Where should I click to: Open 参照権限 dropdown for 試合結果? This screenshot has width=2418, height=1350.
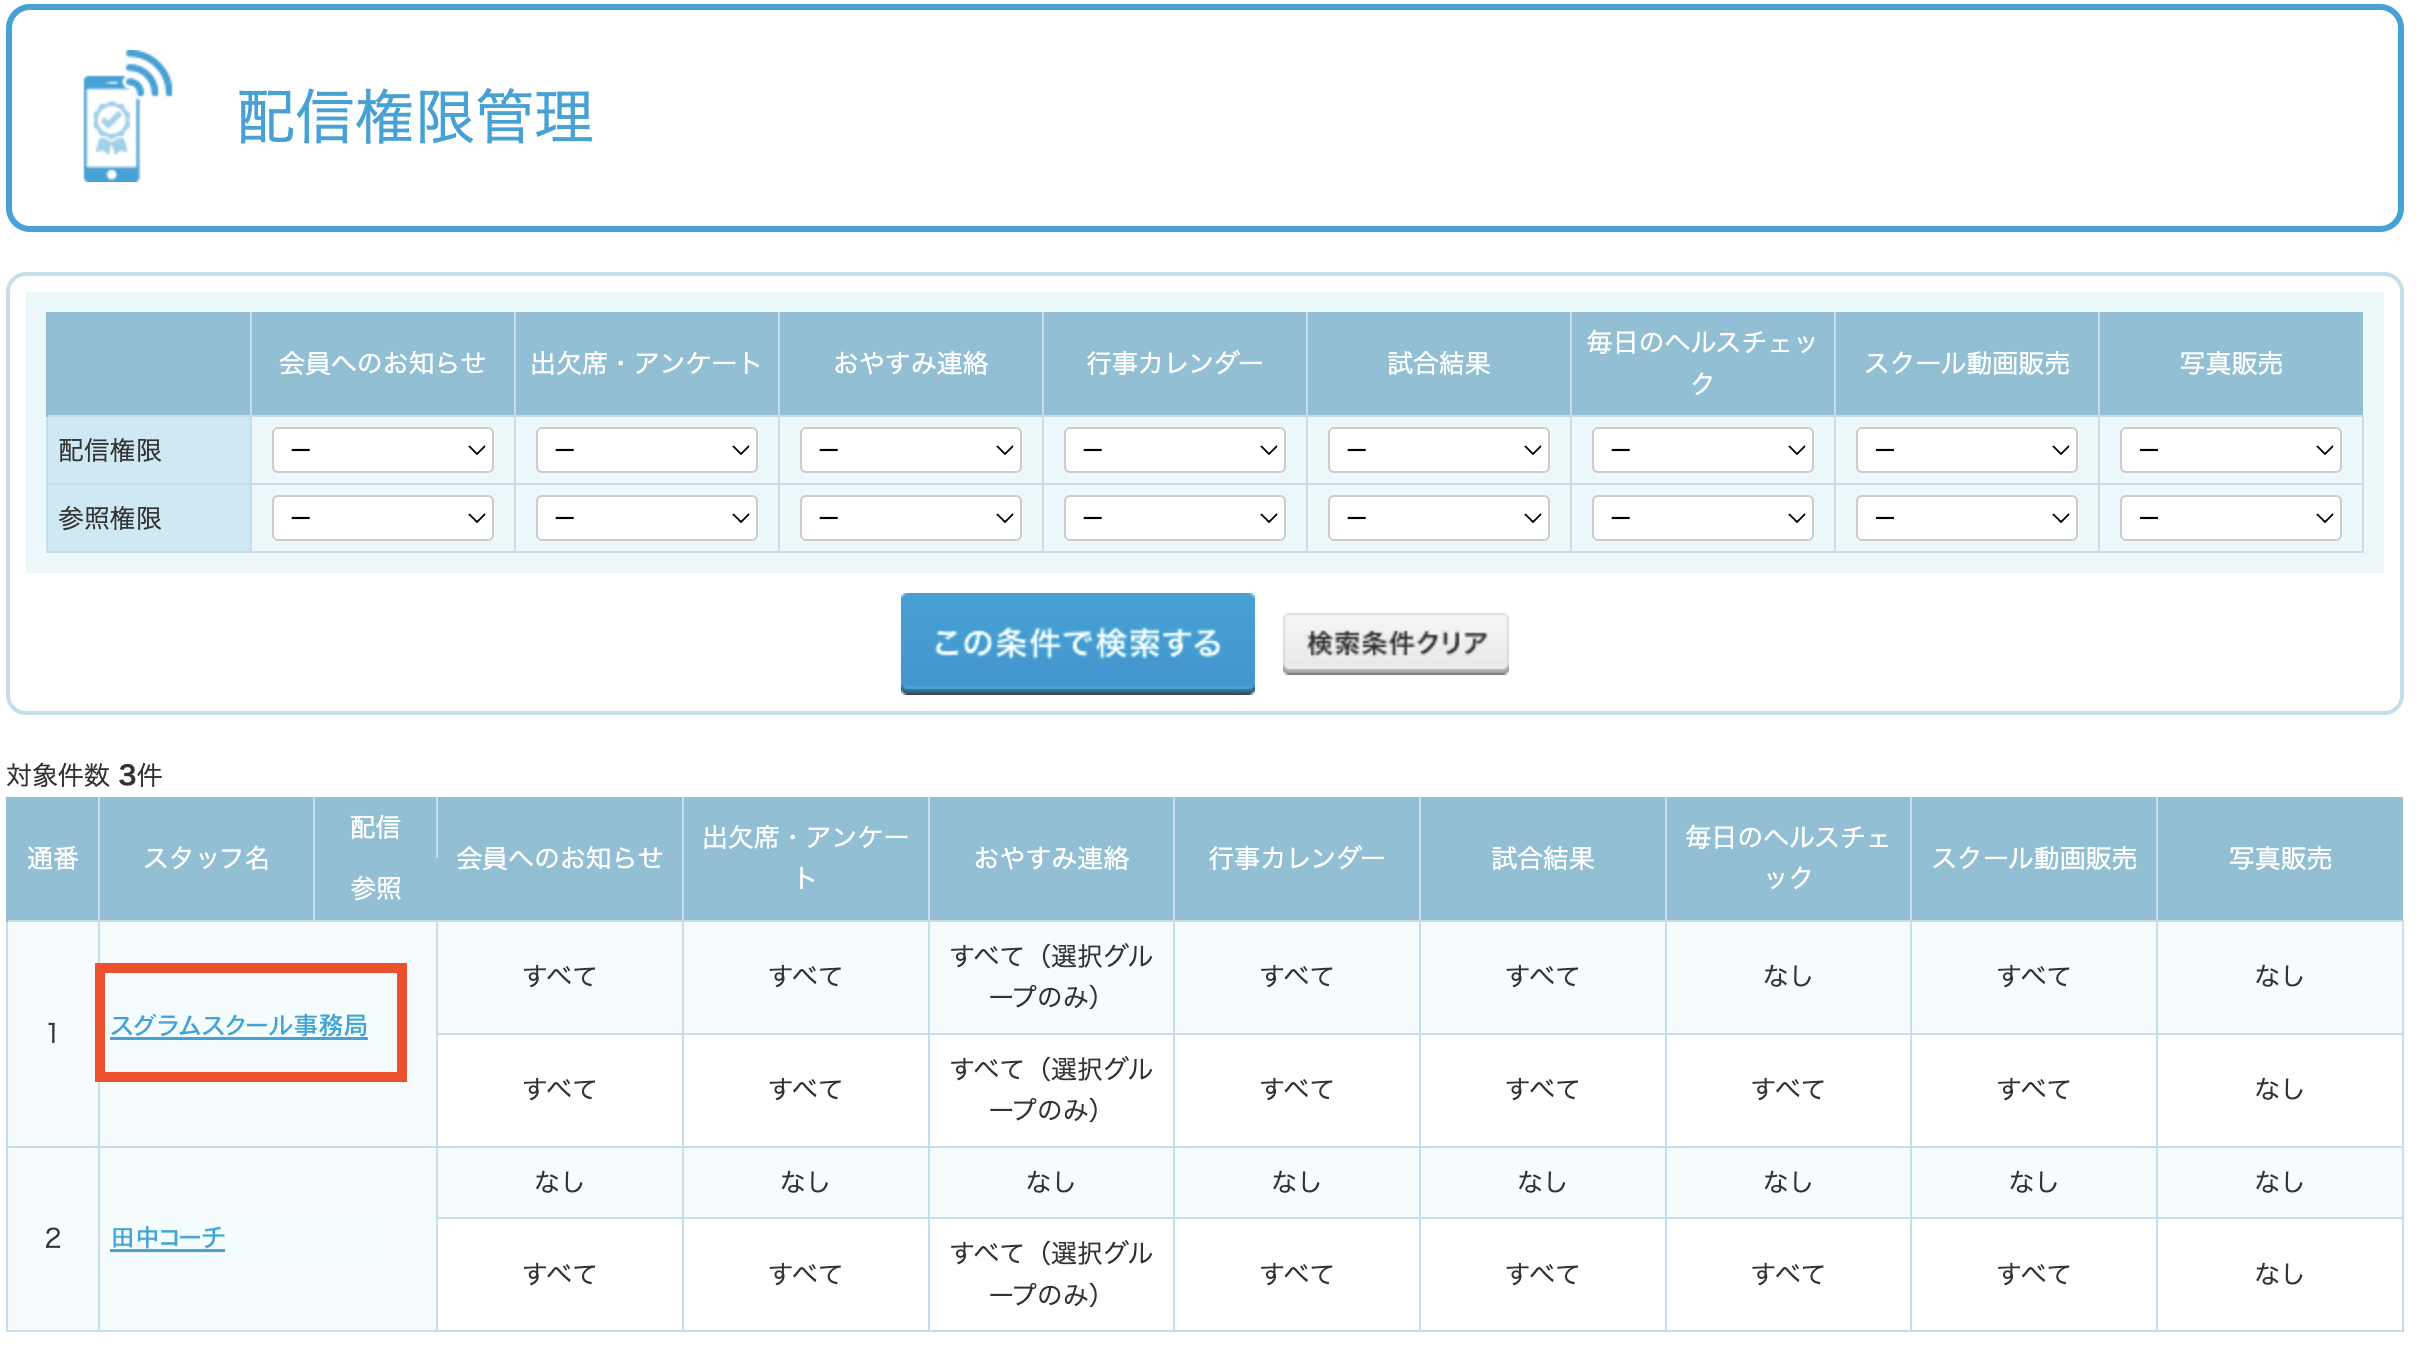coord(1439,518)
